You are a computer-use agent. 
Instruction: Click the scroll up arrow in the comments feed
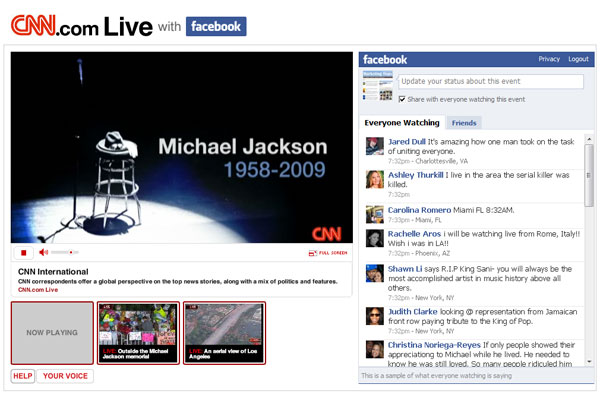click(589, 139)
